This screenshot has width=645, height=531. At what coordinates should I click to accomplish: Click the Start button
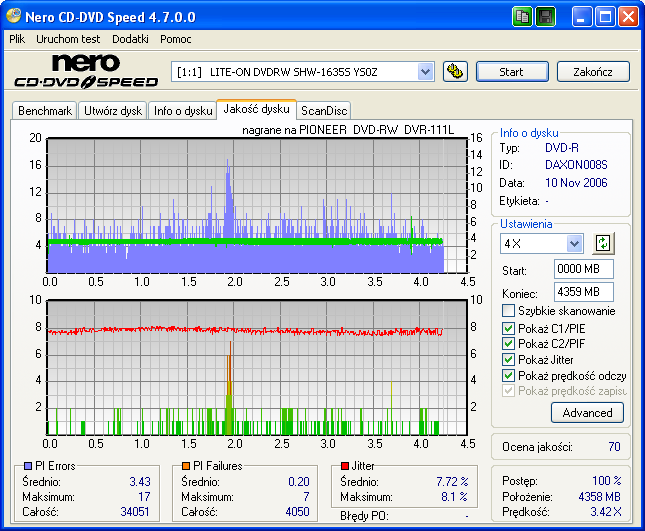click(x=512, y=72)
